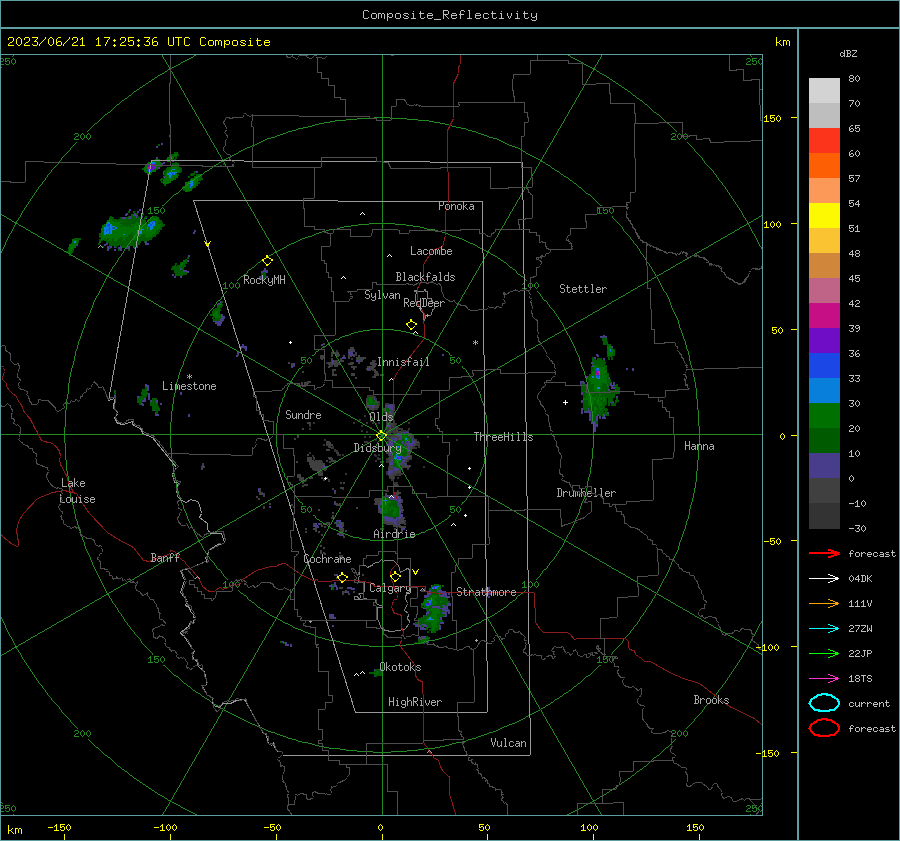Click the Calgary city label

pyautogui.click(x=390, y=588)
